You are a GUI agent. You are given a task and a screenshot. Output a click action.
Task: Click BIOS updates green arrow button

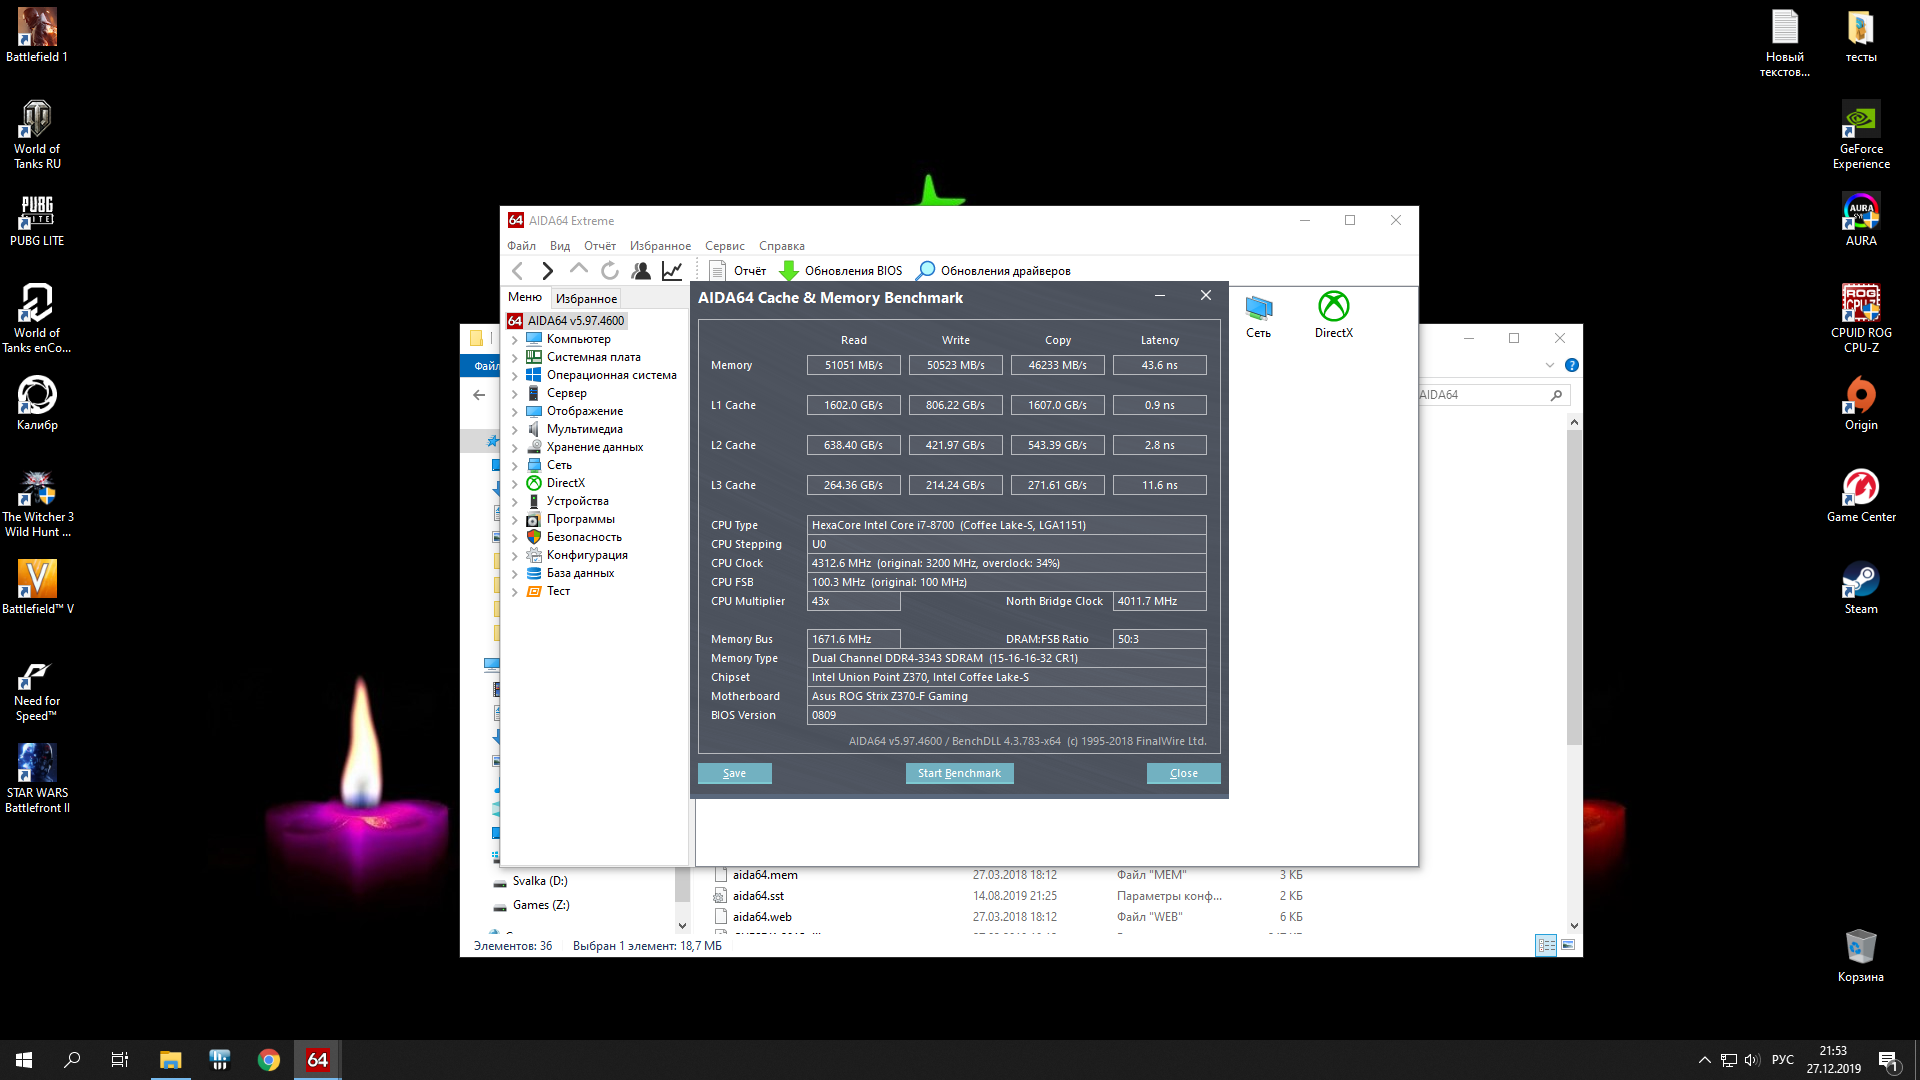pos(789,271)
